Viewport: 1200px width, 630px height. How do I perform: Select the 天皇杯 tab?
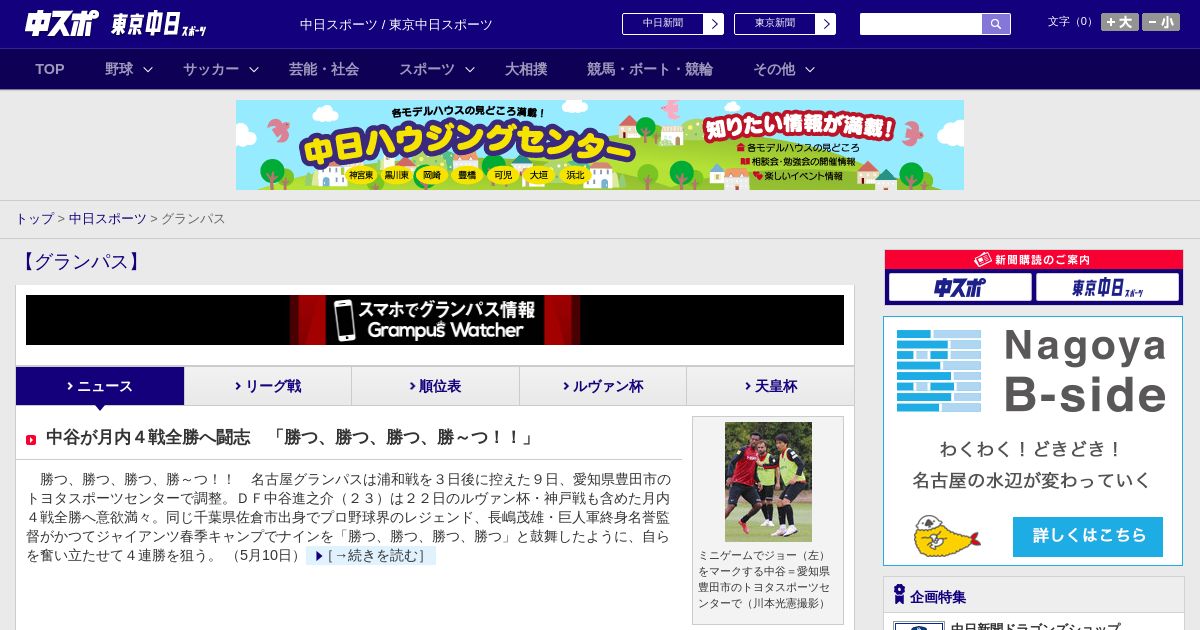(770, 386)
